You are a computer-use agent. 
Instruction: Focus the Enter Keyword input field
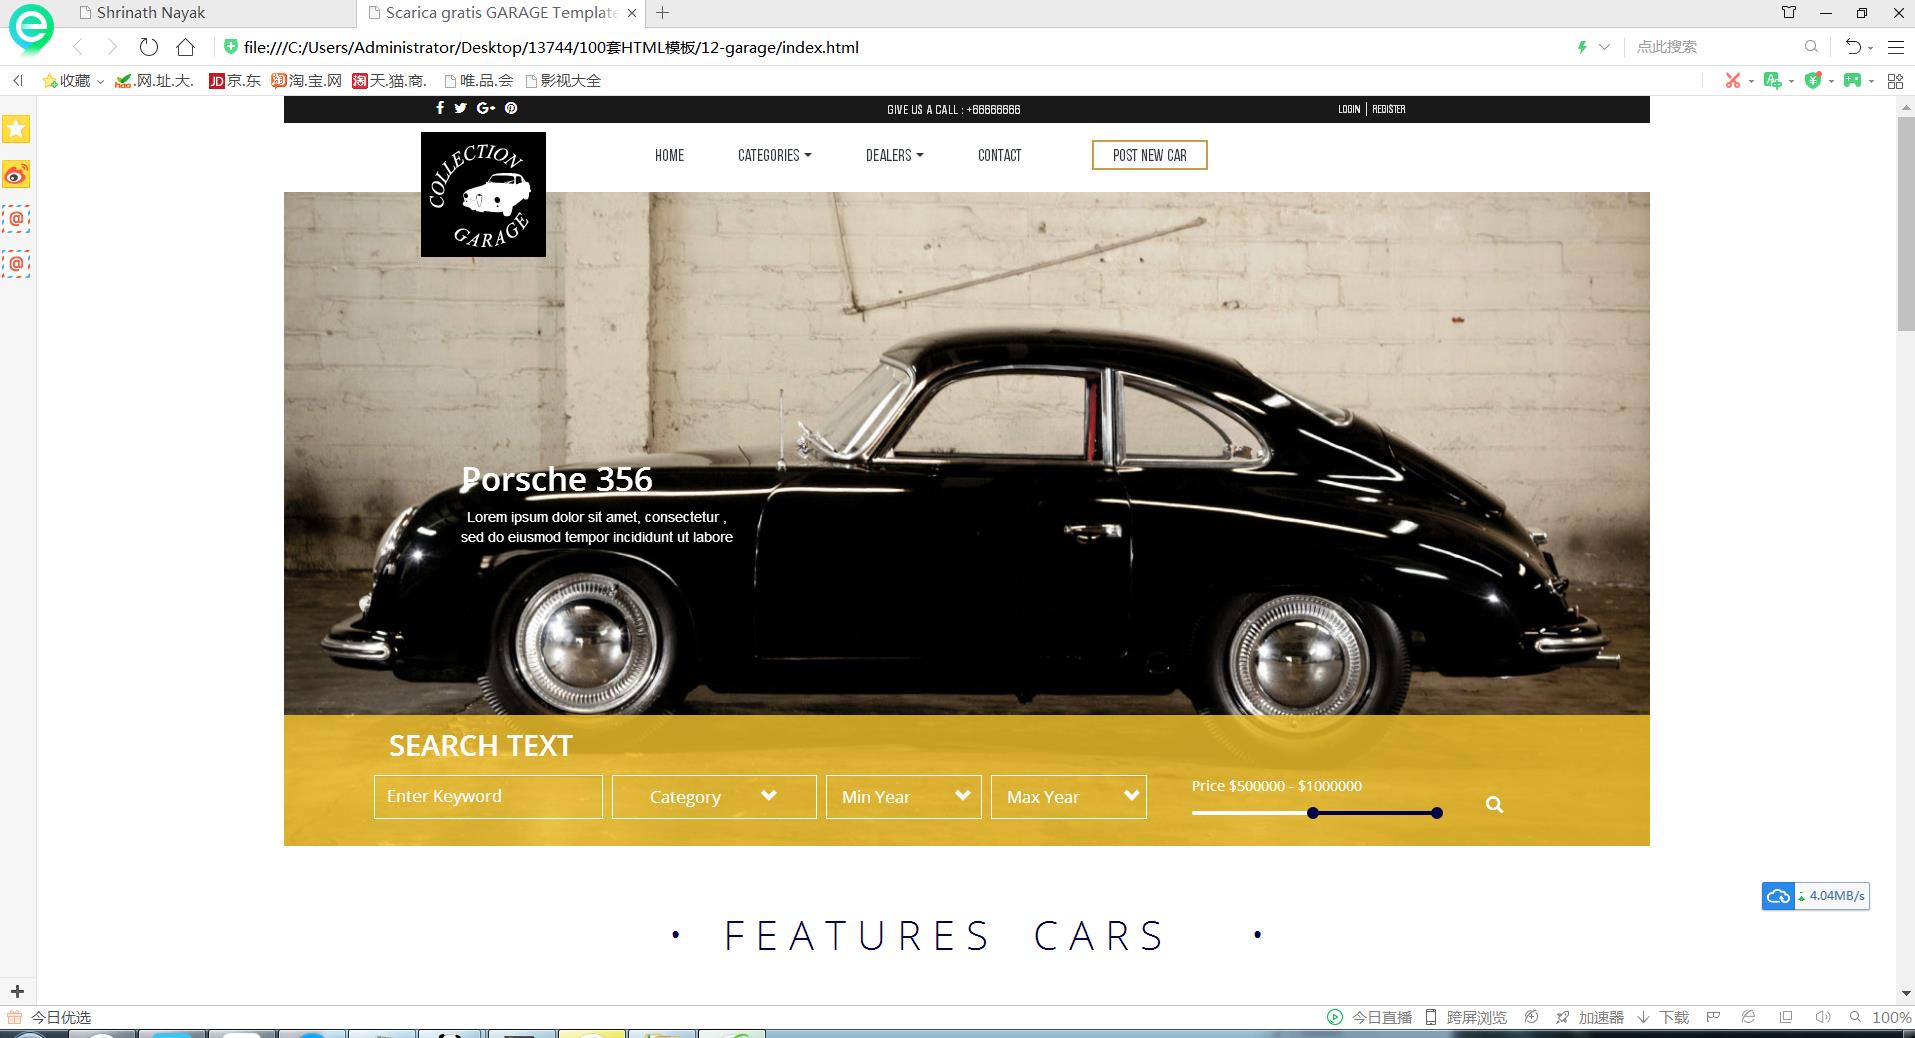point(488,797)
